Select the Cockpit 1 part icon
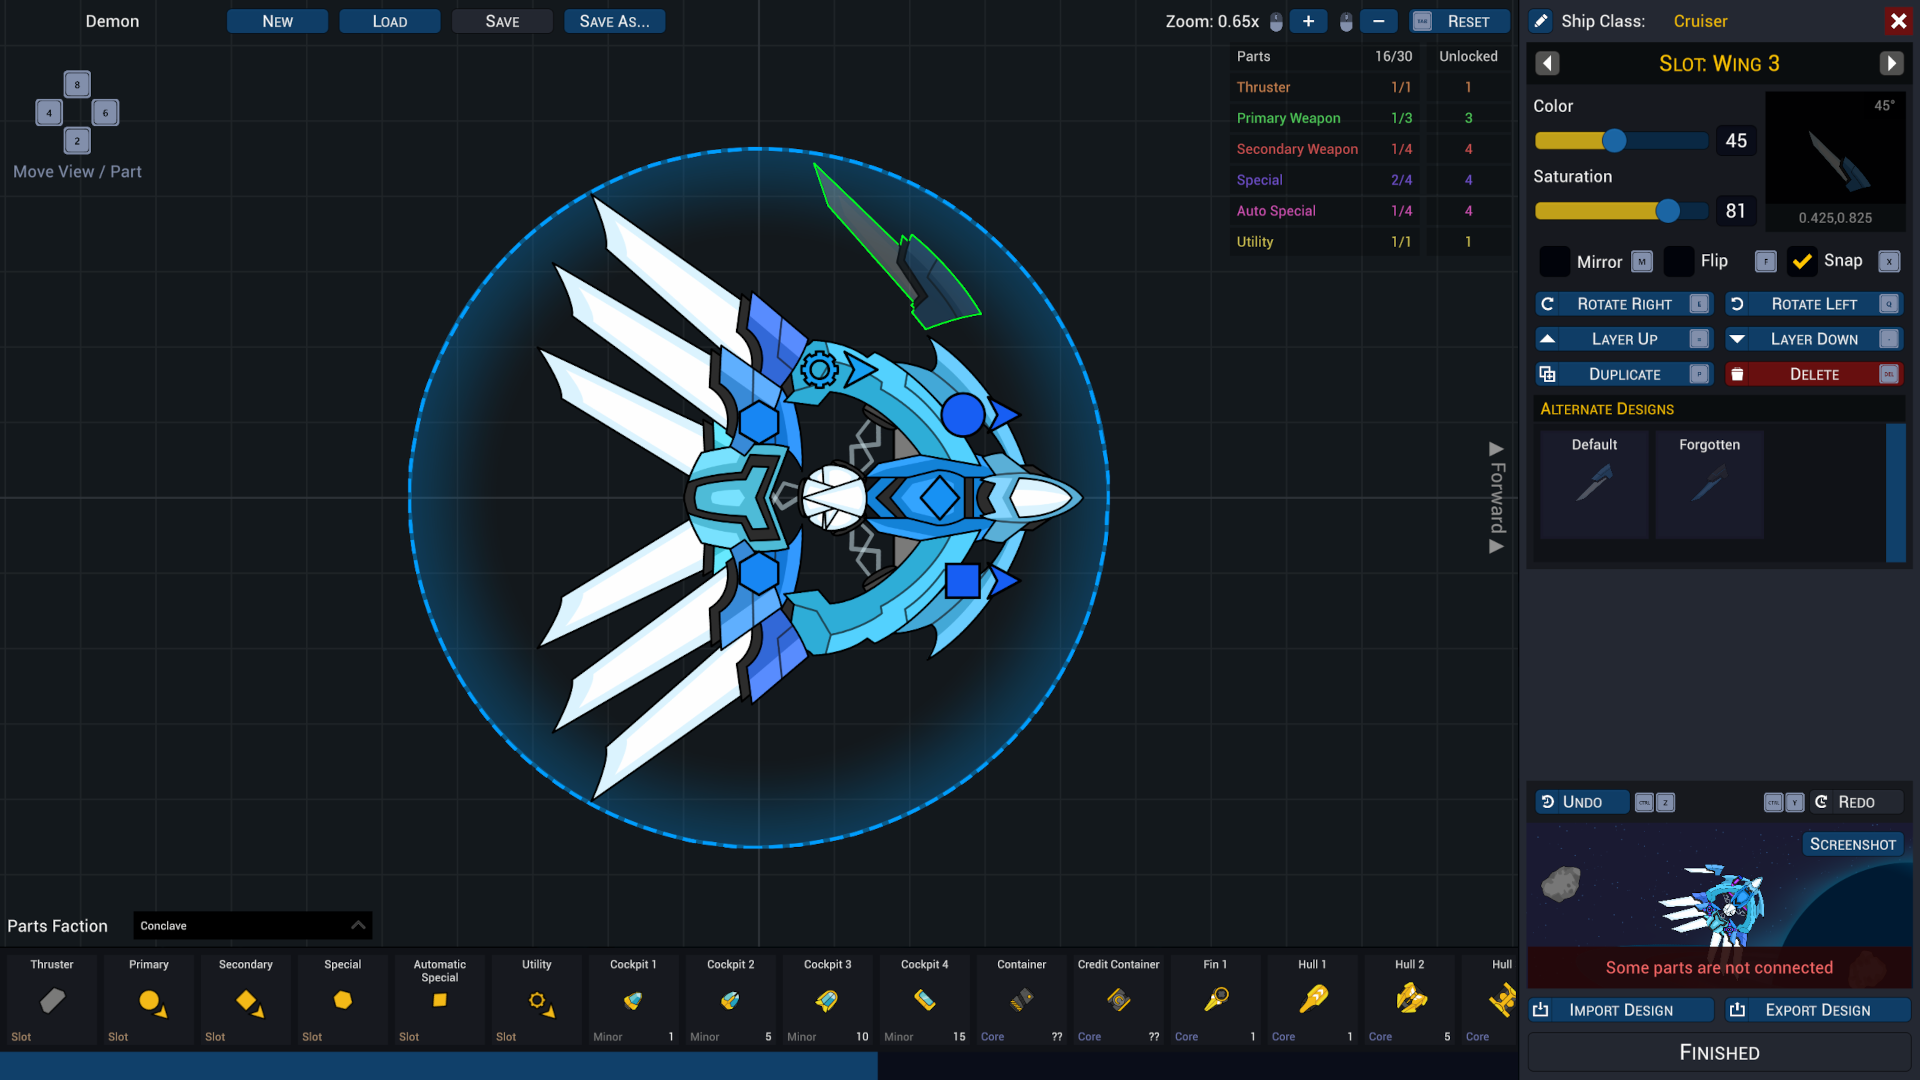This screenshot has height=1080, width=1920. coord(632,998)
